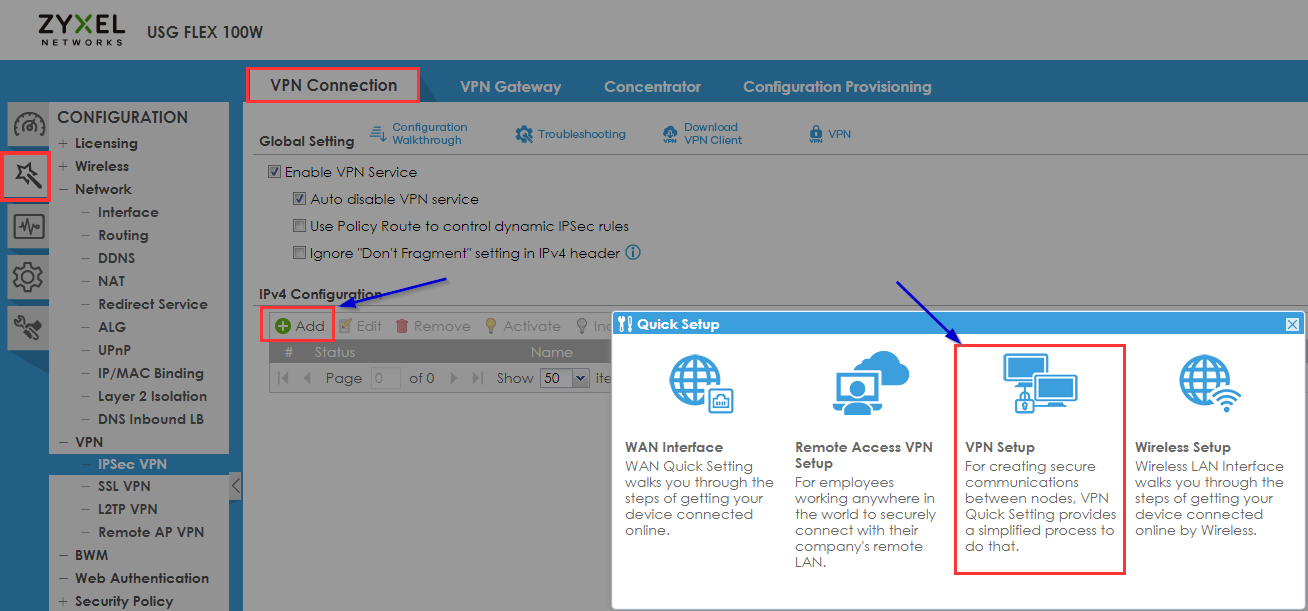The height and width of the screenshot is (611, 1308).
Task: Click the Page number input field
Action: pyautogui.click(x=384, y=378)
